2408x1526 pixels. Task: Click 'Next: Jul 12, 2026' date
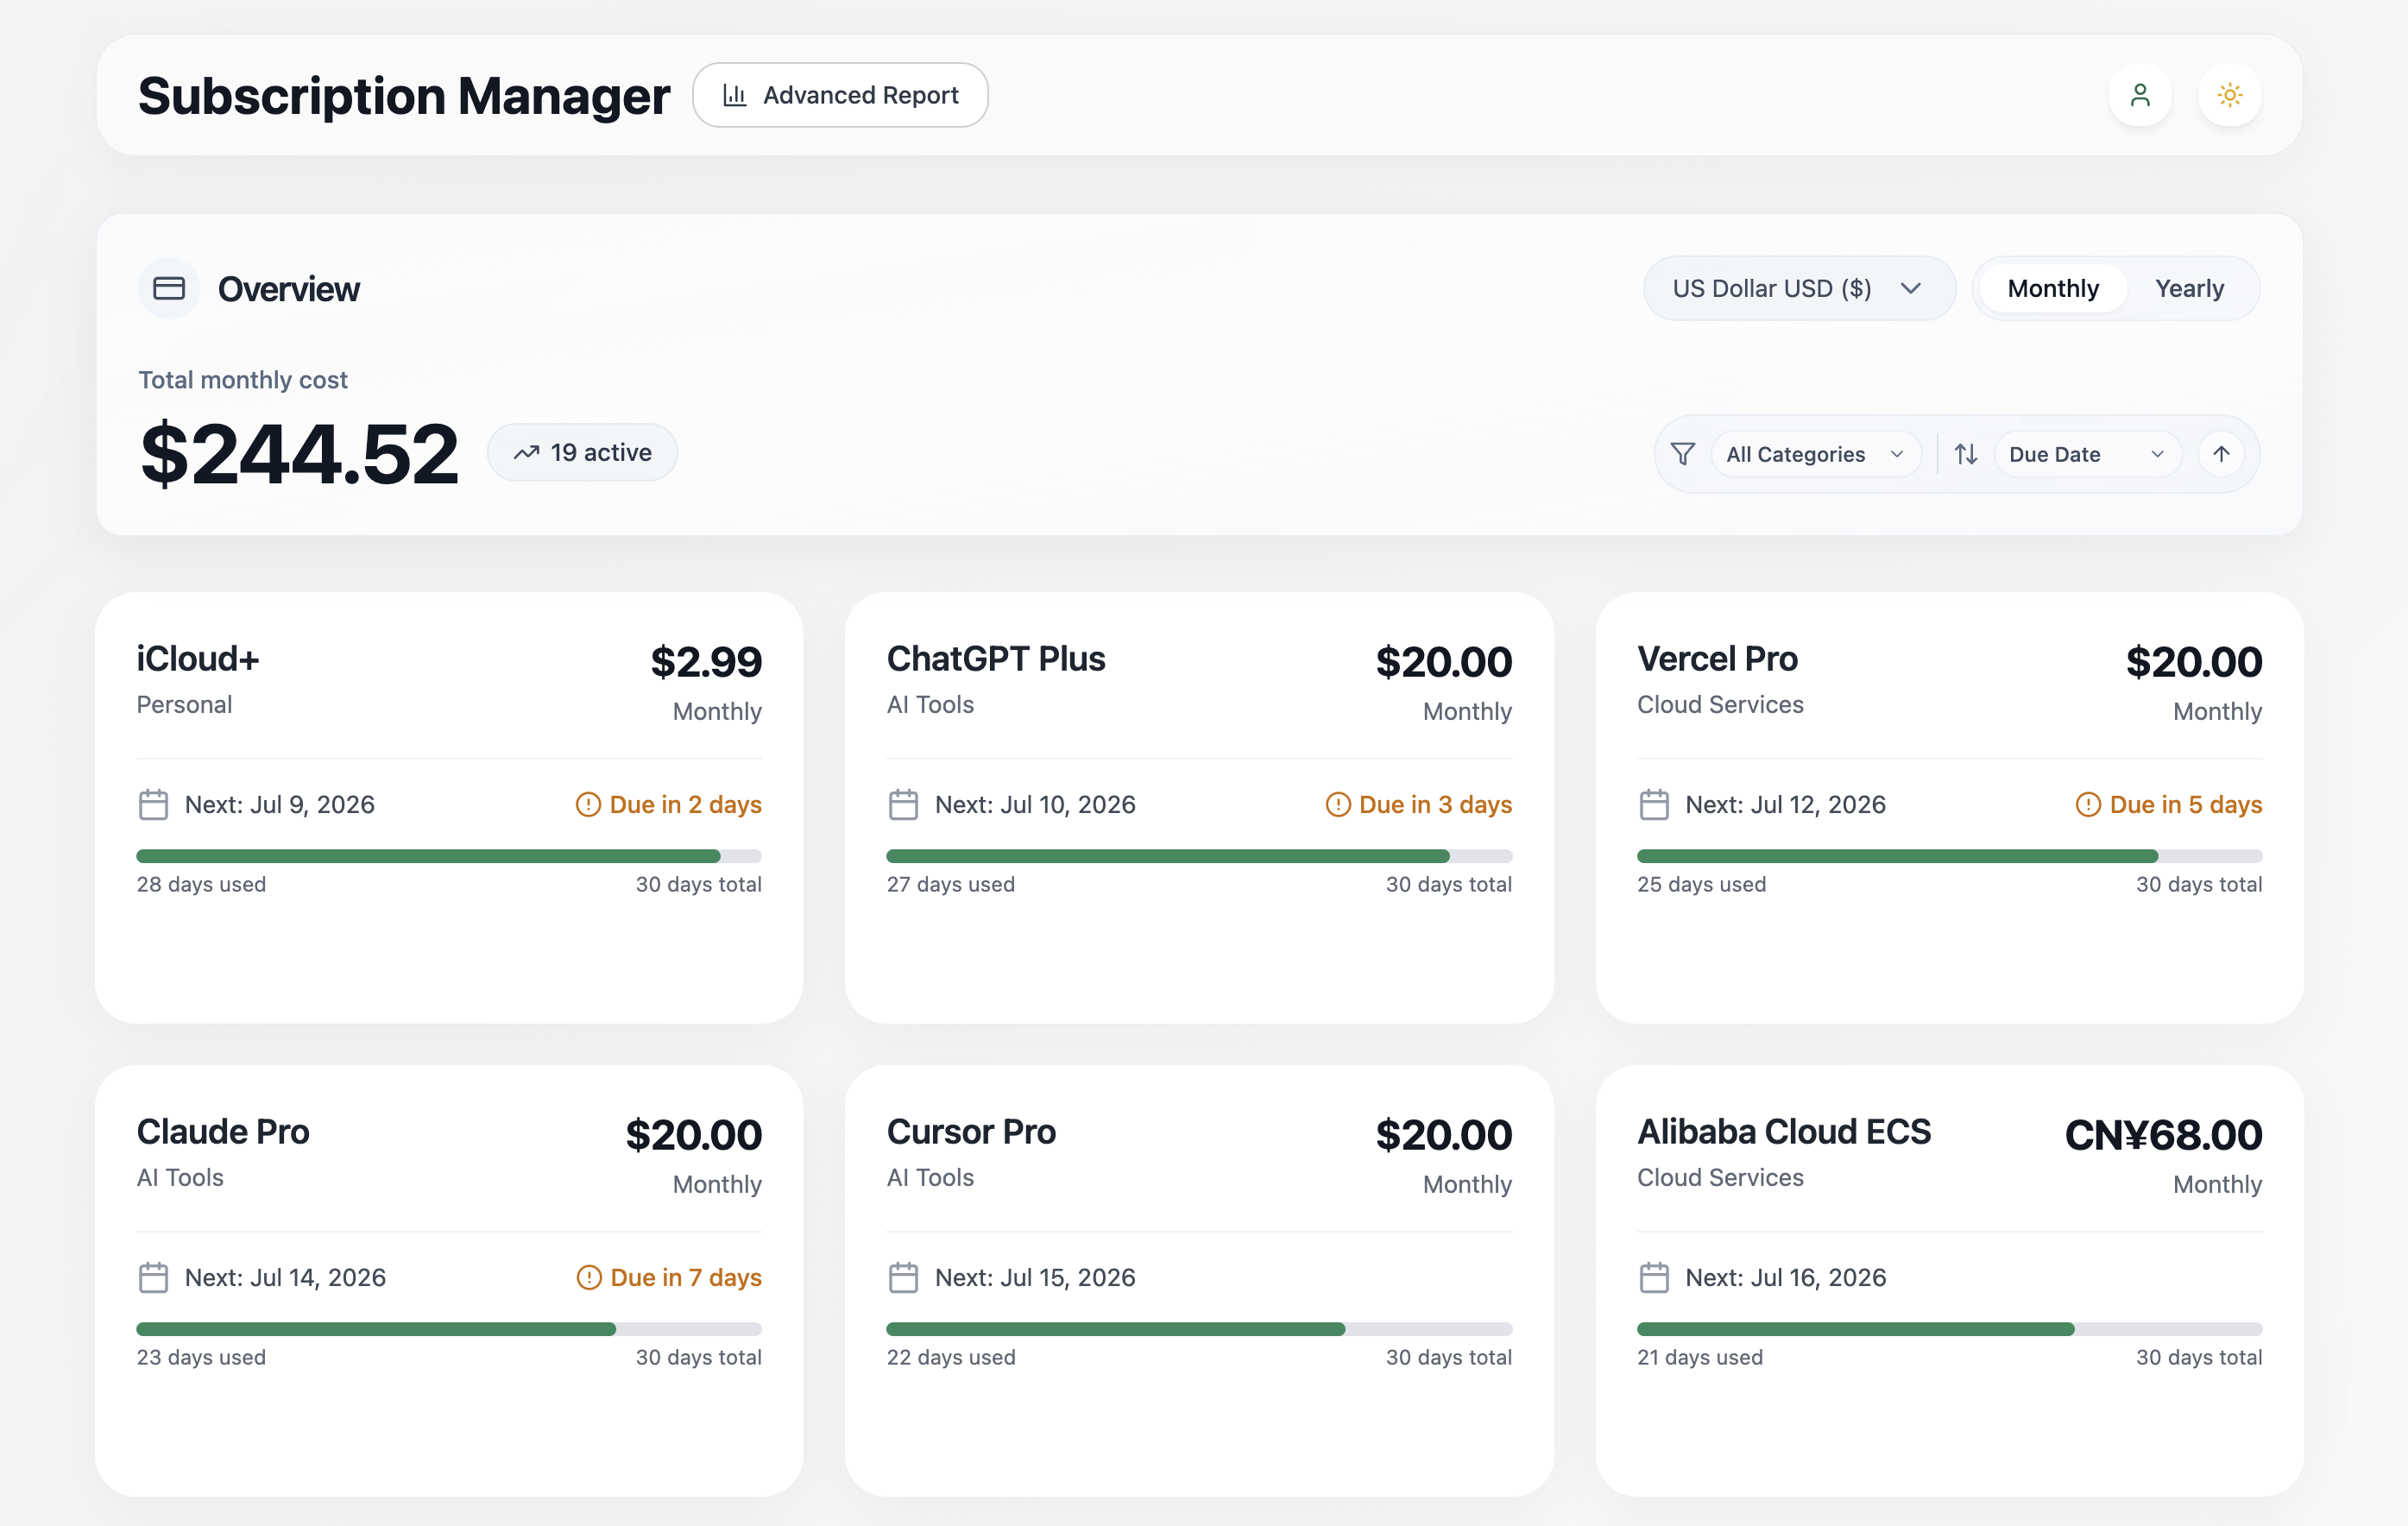(x=1785, y=805)
